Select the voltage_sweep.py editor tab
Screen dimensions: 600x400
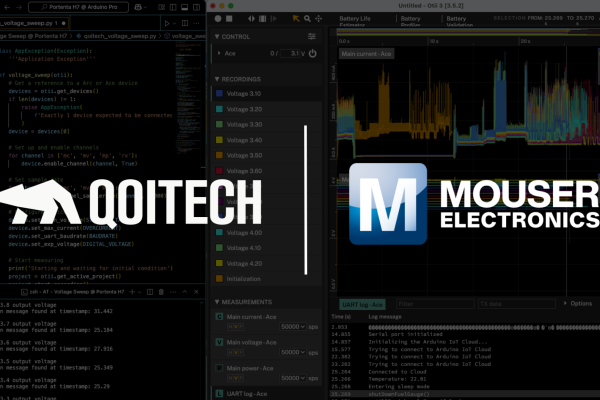tap(34, 23)
